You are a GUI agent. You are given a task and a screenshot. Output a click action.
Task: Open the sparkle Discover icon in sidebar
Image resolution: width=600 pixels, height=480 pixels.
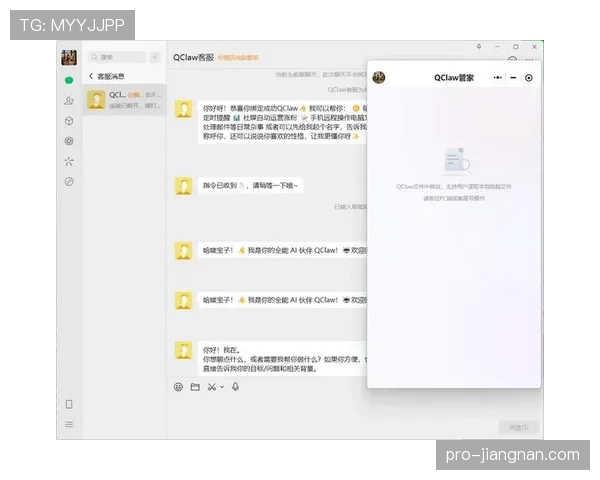click(x=69, y=161)
